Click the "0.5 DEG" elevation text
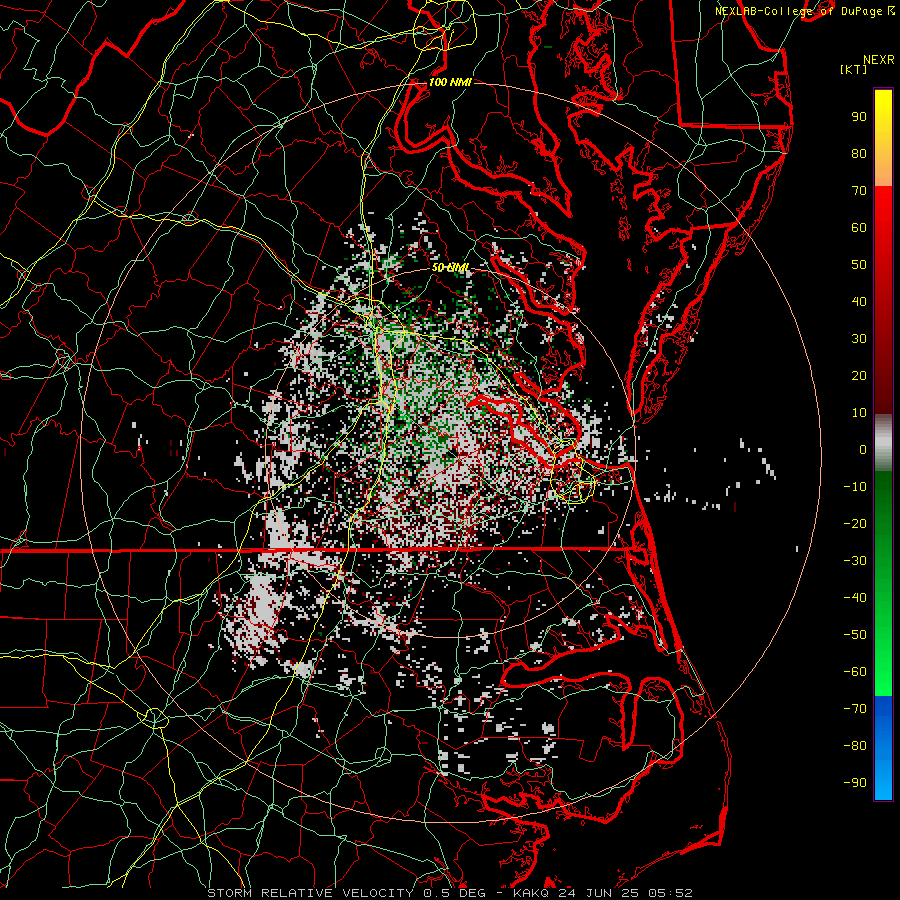The width and height of the screenshot is (900, 900). [455, 893]
